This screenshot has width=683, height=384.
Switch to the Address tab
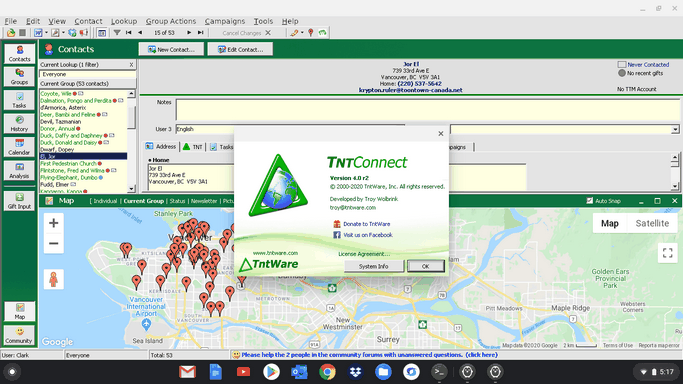tap(161, 147)
